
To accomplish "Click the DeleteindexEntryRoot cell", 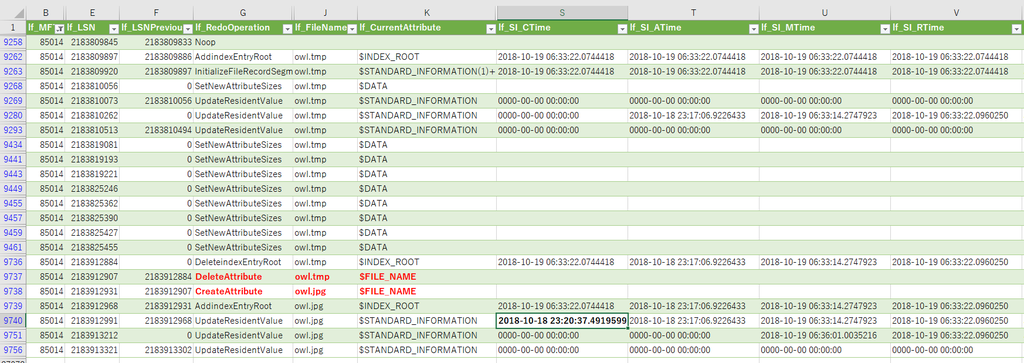I will [x=244, y=262].
